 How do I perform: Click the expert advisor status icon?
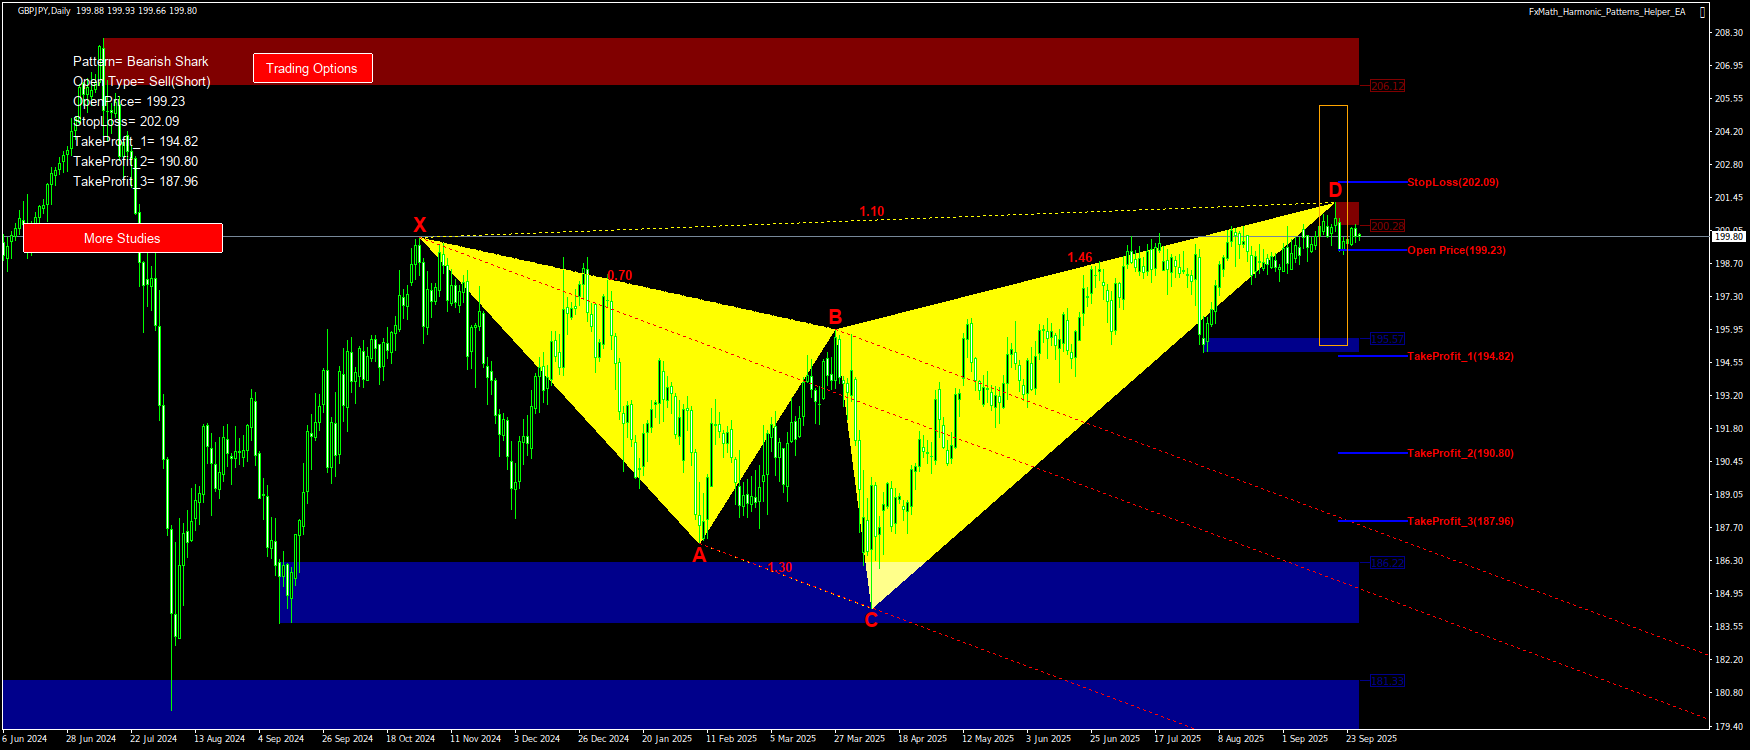pyautogui.click(x=1703, y=12)
